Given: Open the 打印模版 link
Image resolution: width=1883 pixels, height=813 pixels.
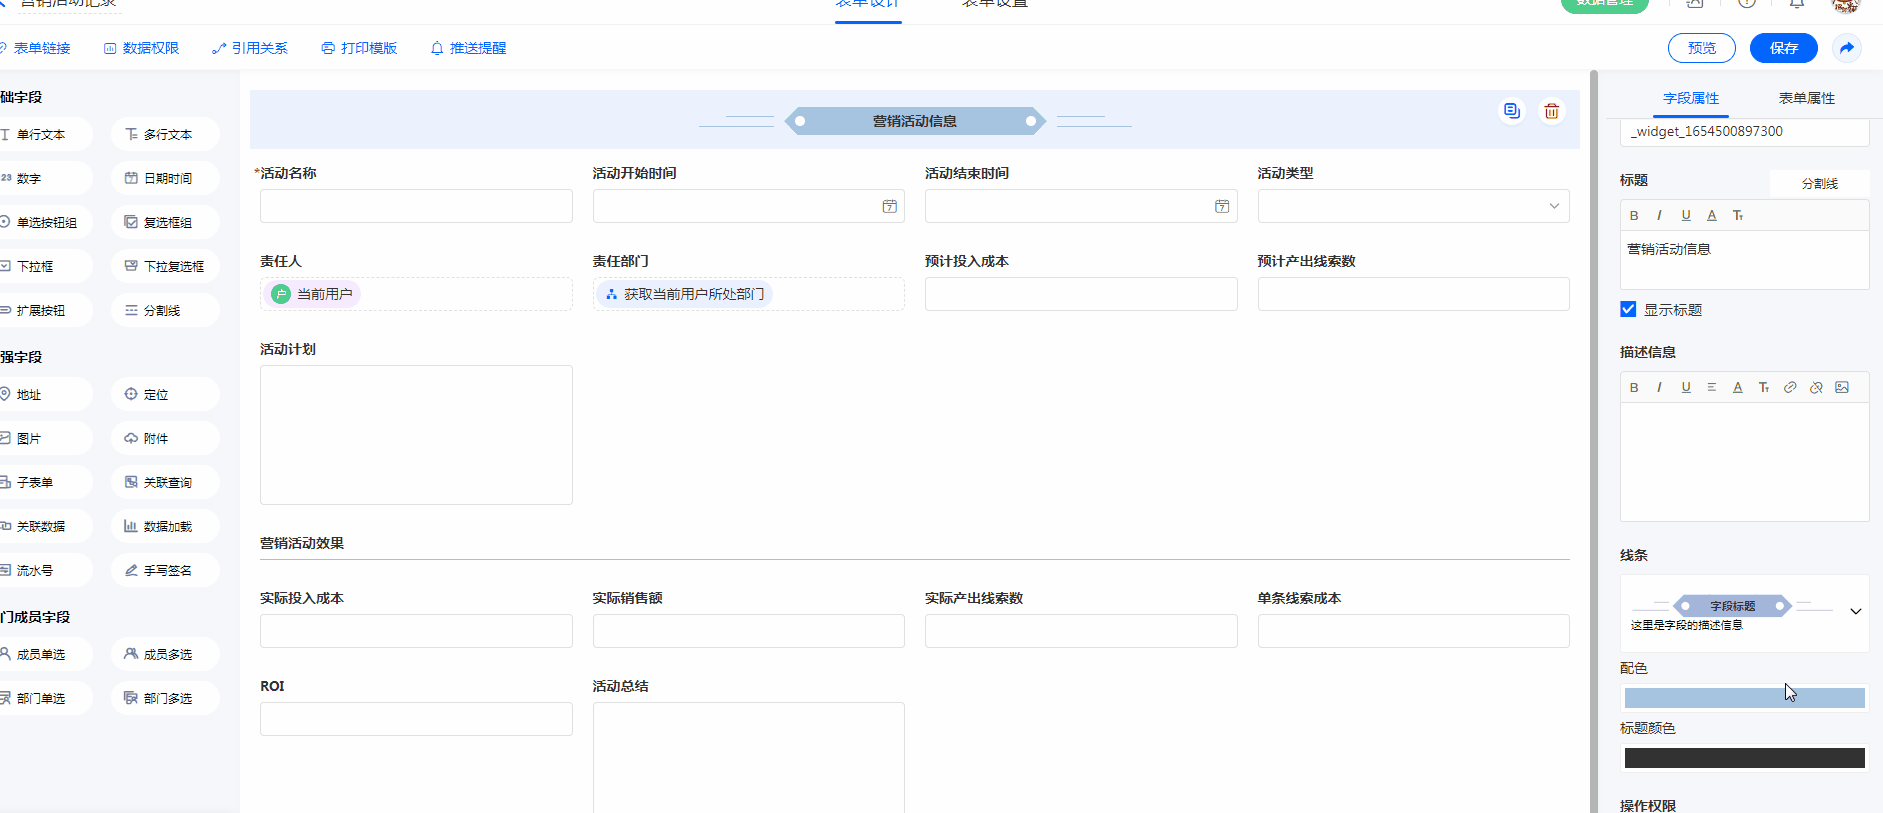Looking at the screenshot, I should [x=359, y=48].
